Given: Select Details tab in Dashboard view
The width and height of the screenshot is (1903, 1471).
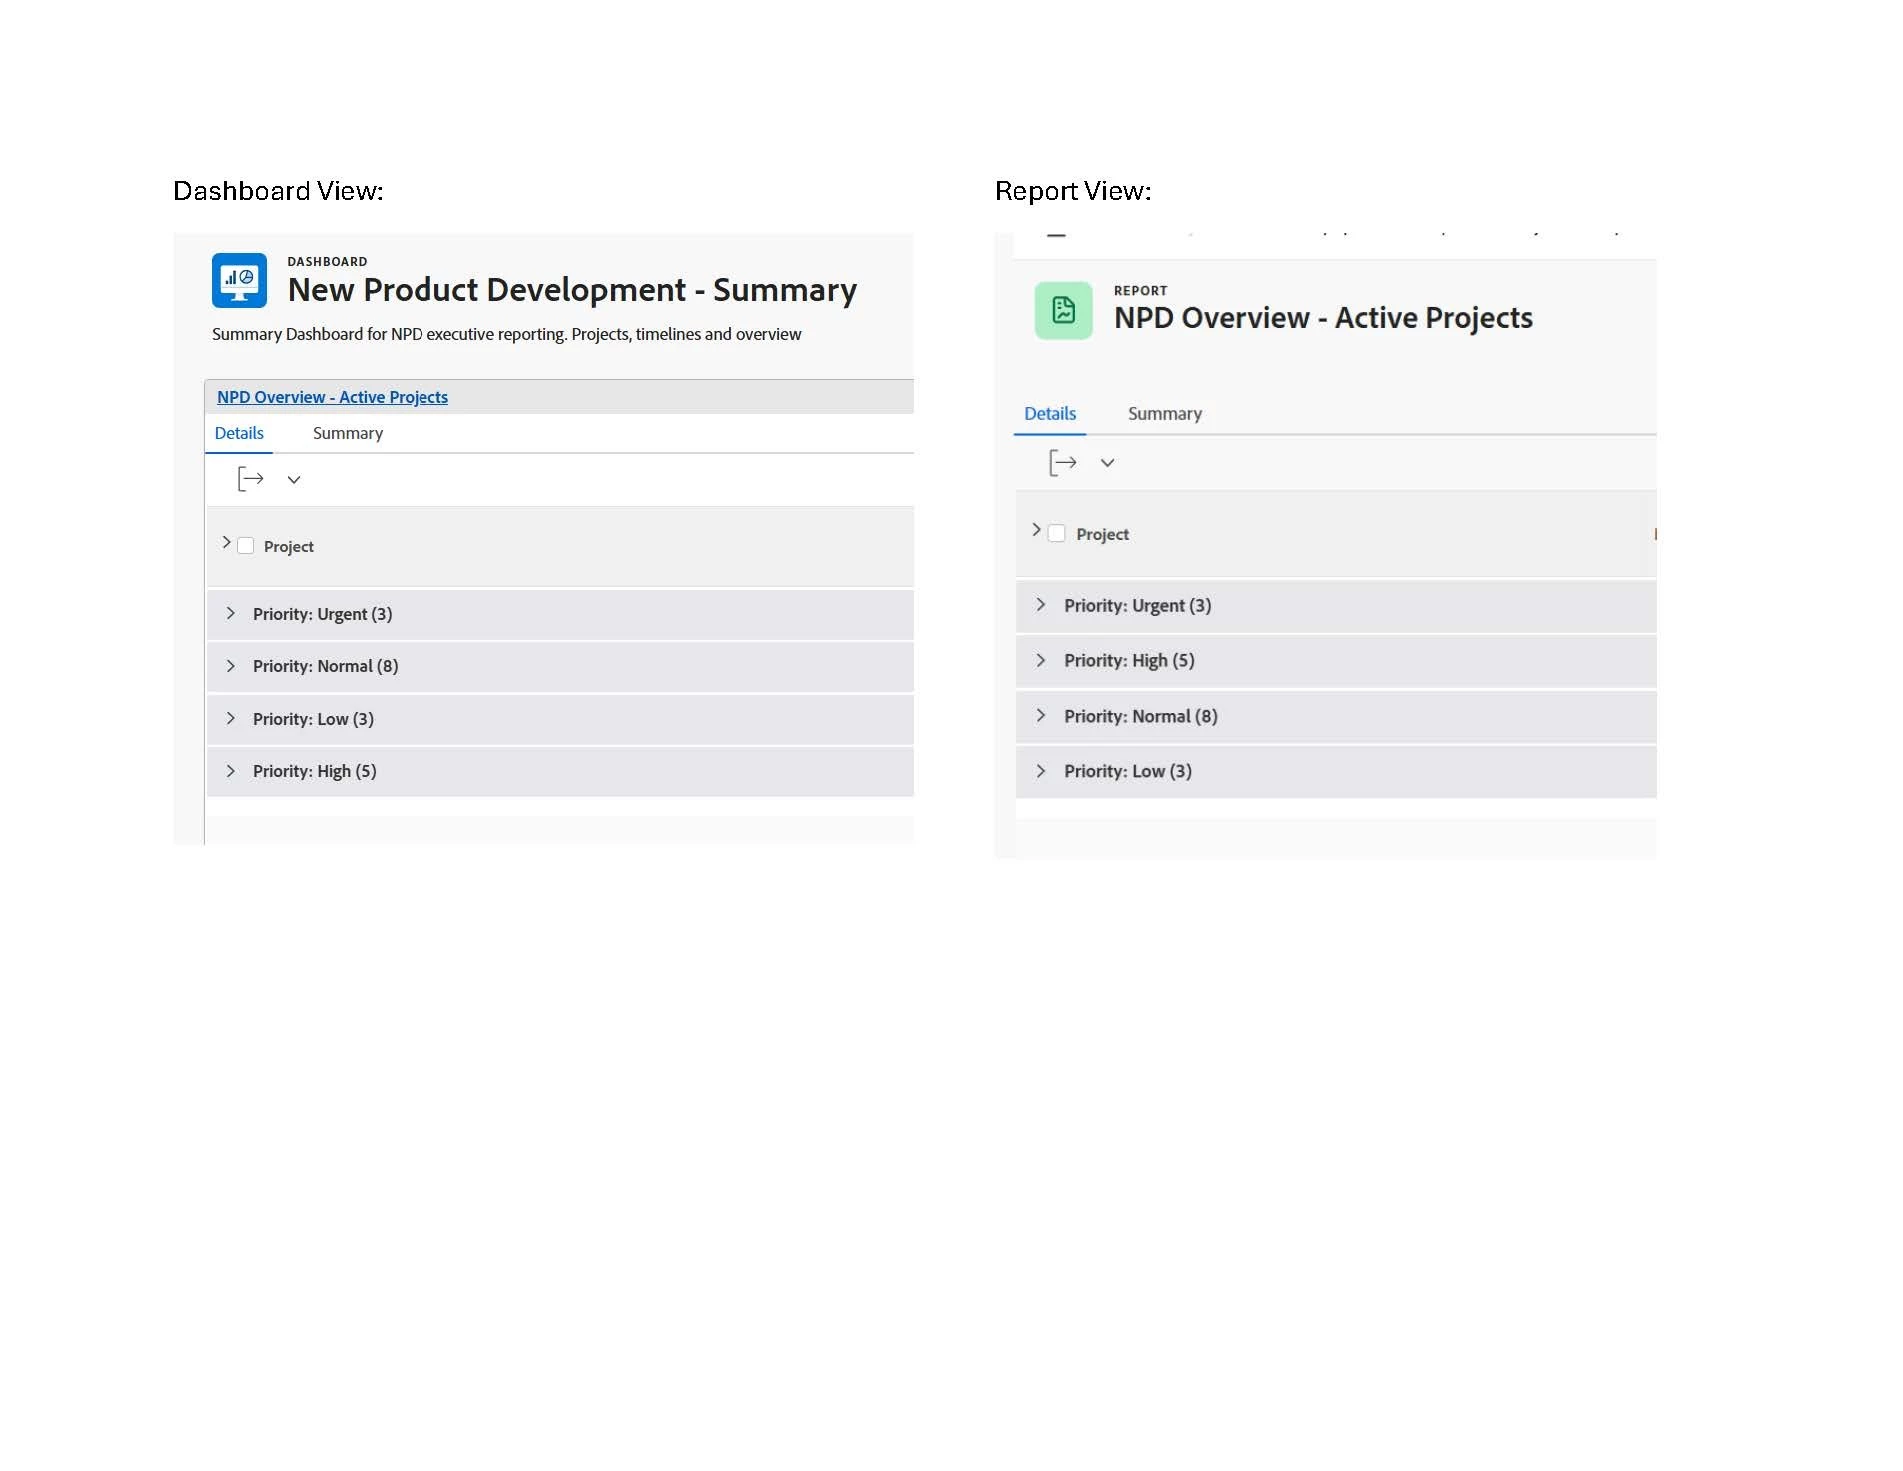Looking at the screenshot, I should point(239,433).
